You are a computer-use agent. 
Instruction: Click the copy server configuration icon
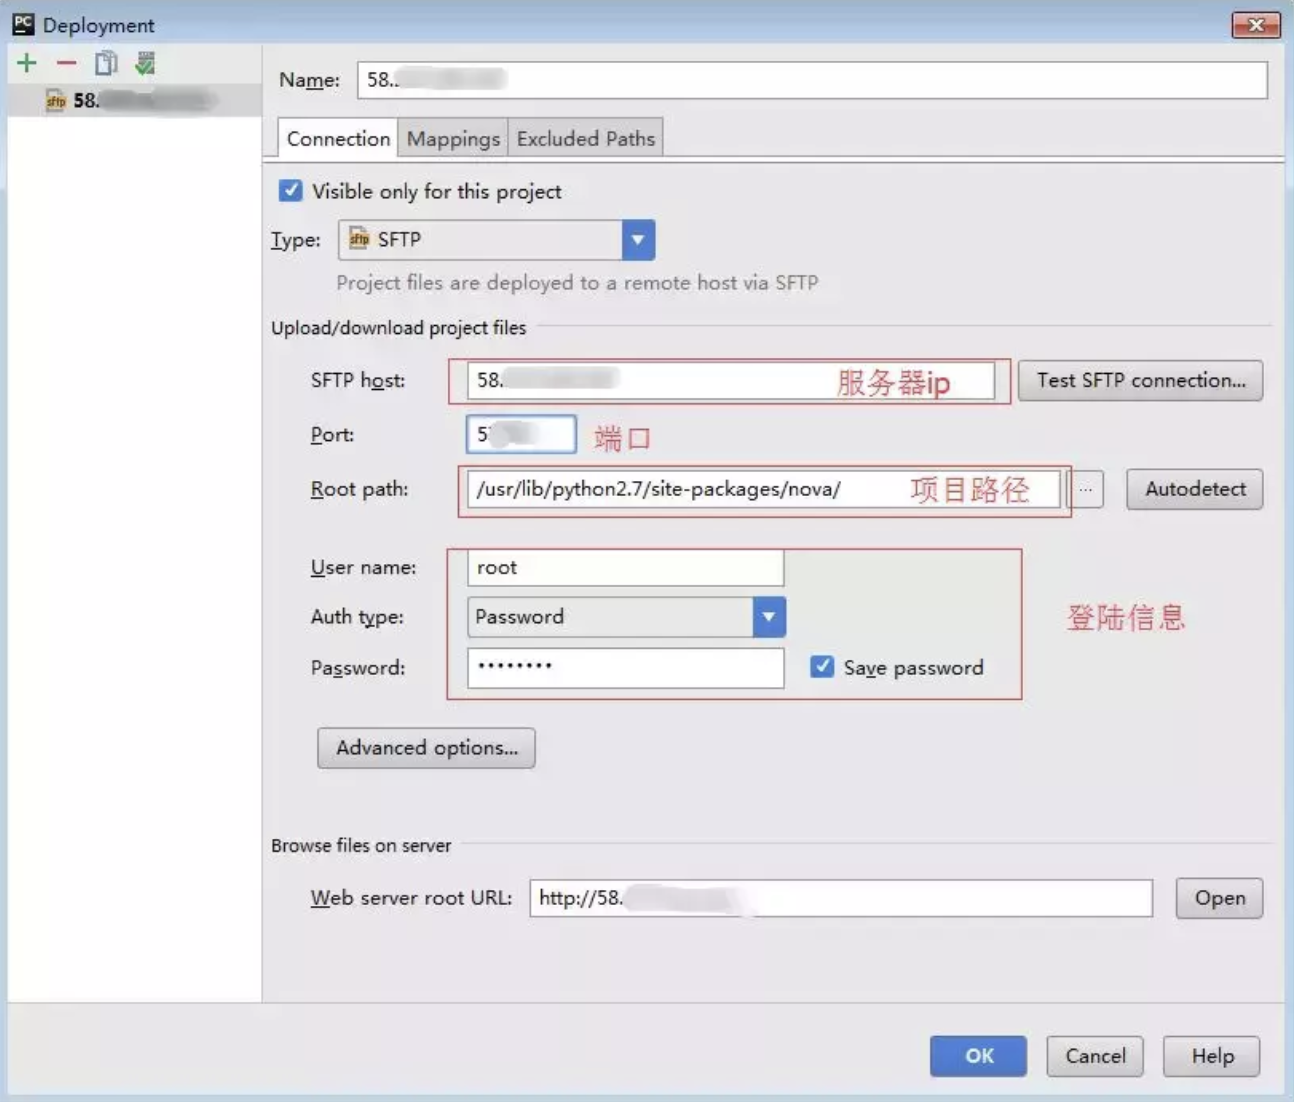[x=105, y=64]
